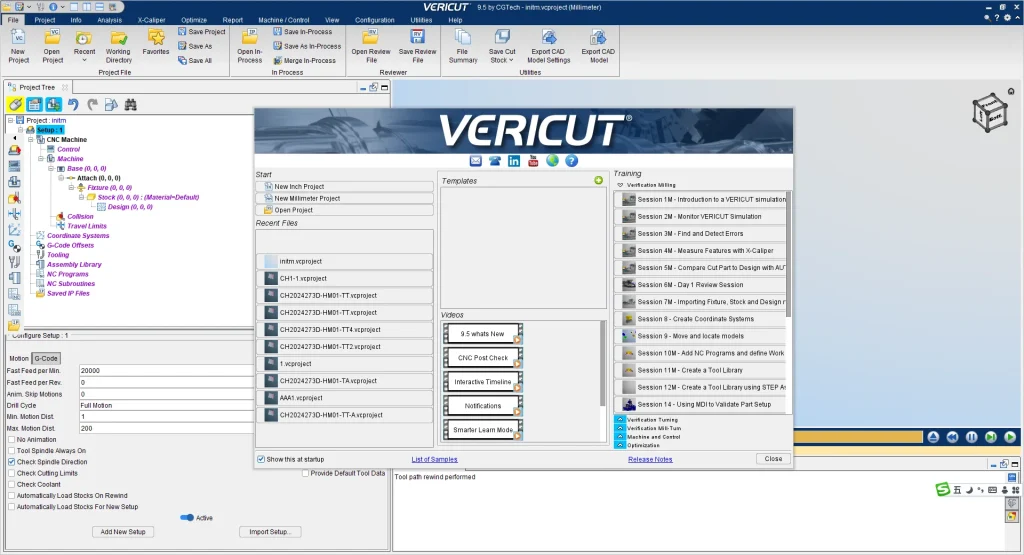Open the Optimize menu
The height and width of the screenshot is (555, 1024).
(194, 20)
